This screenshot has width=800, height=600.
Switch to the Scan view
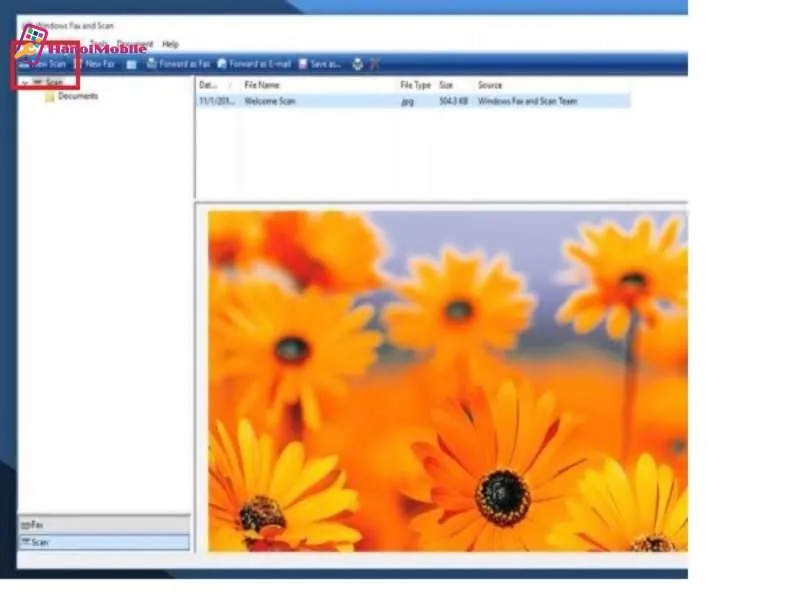[38, 541]
